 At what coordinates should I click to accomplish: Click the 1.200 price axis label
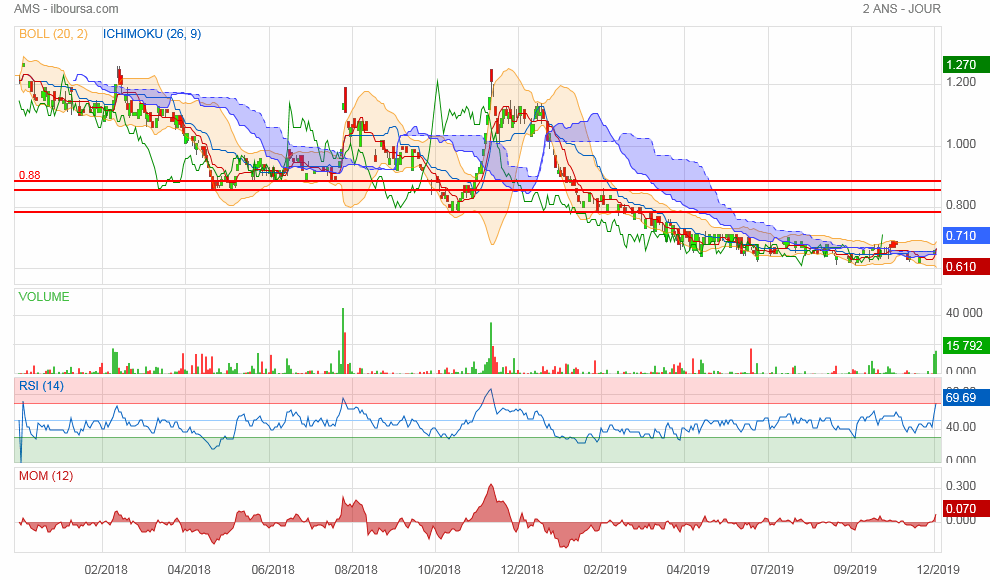(x=961, y=82)
